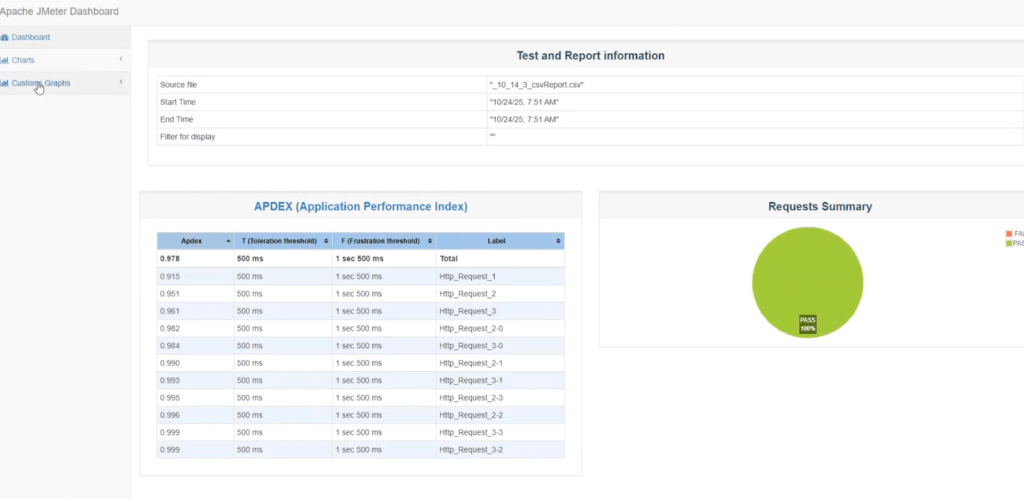The height and width of the screenshot is (499, 1024).
Task: Click the green PASS legend swatch
Action: 1009,242
